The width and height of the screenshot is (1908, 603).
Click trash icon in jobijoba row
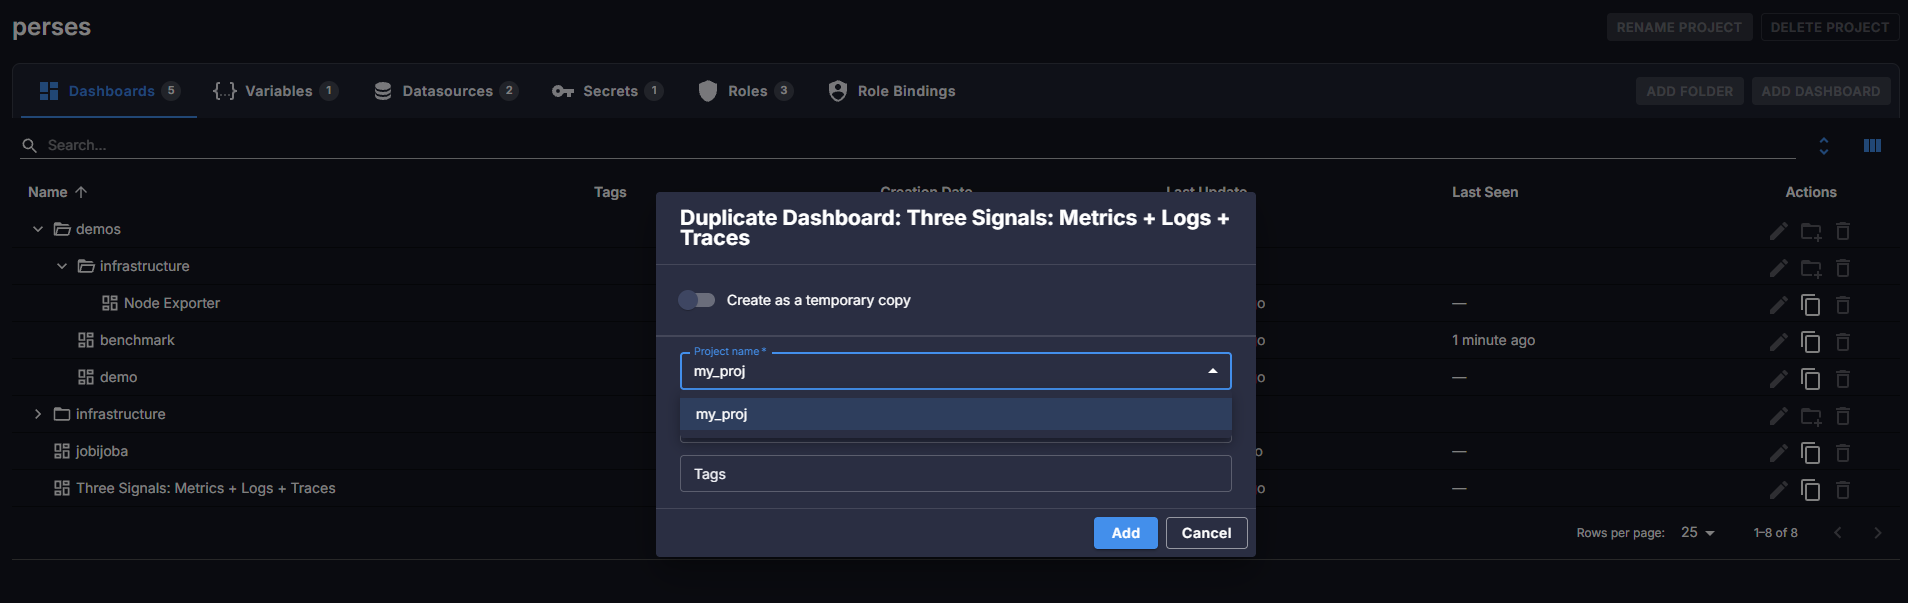tap(1843, 453)
